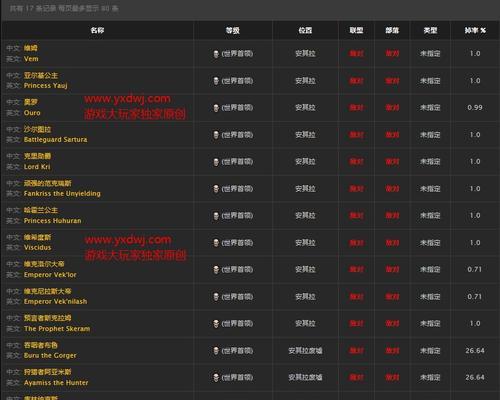Click skull icon in Lord Kri row
Image resolution: width=500 pixels, height=400 pixels.
pyautogui.click(x=216, y=162)
